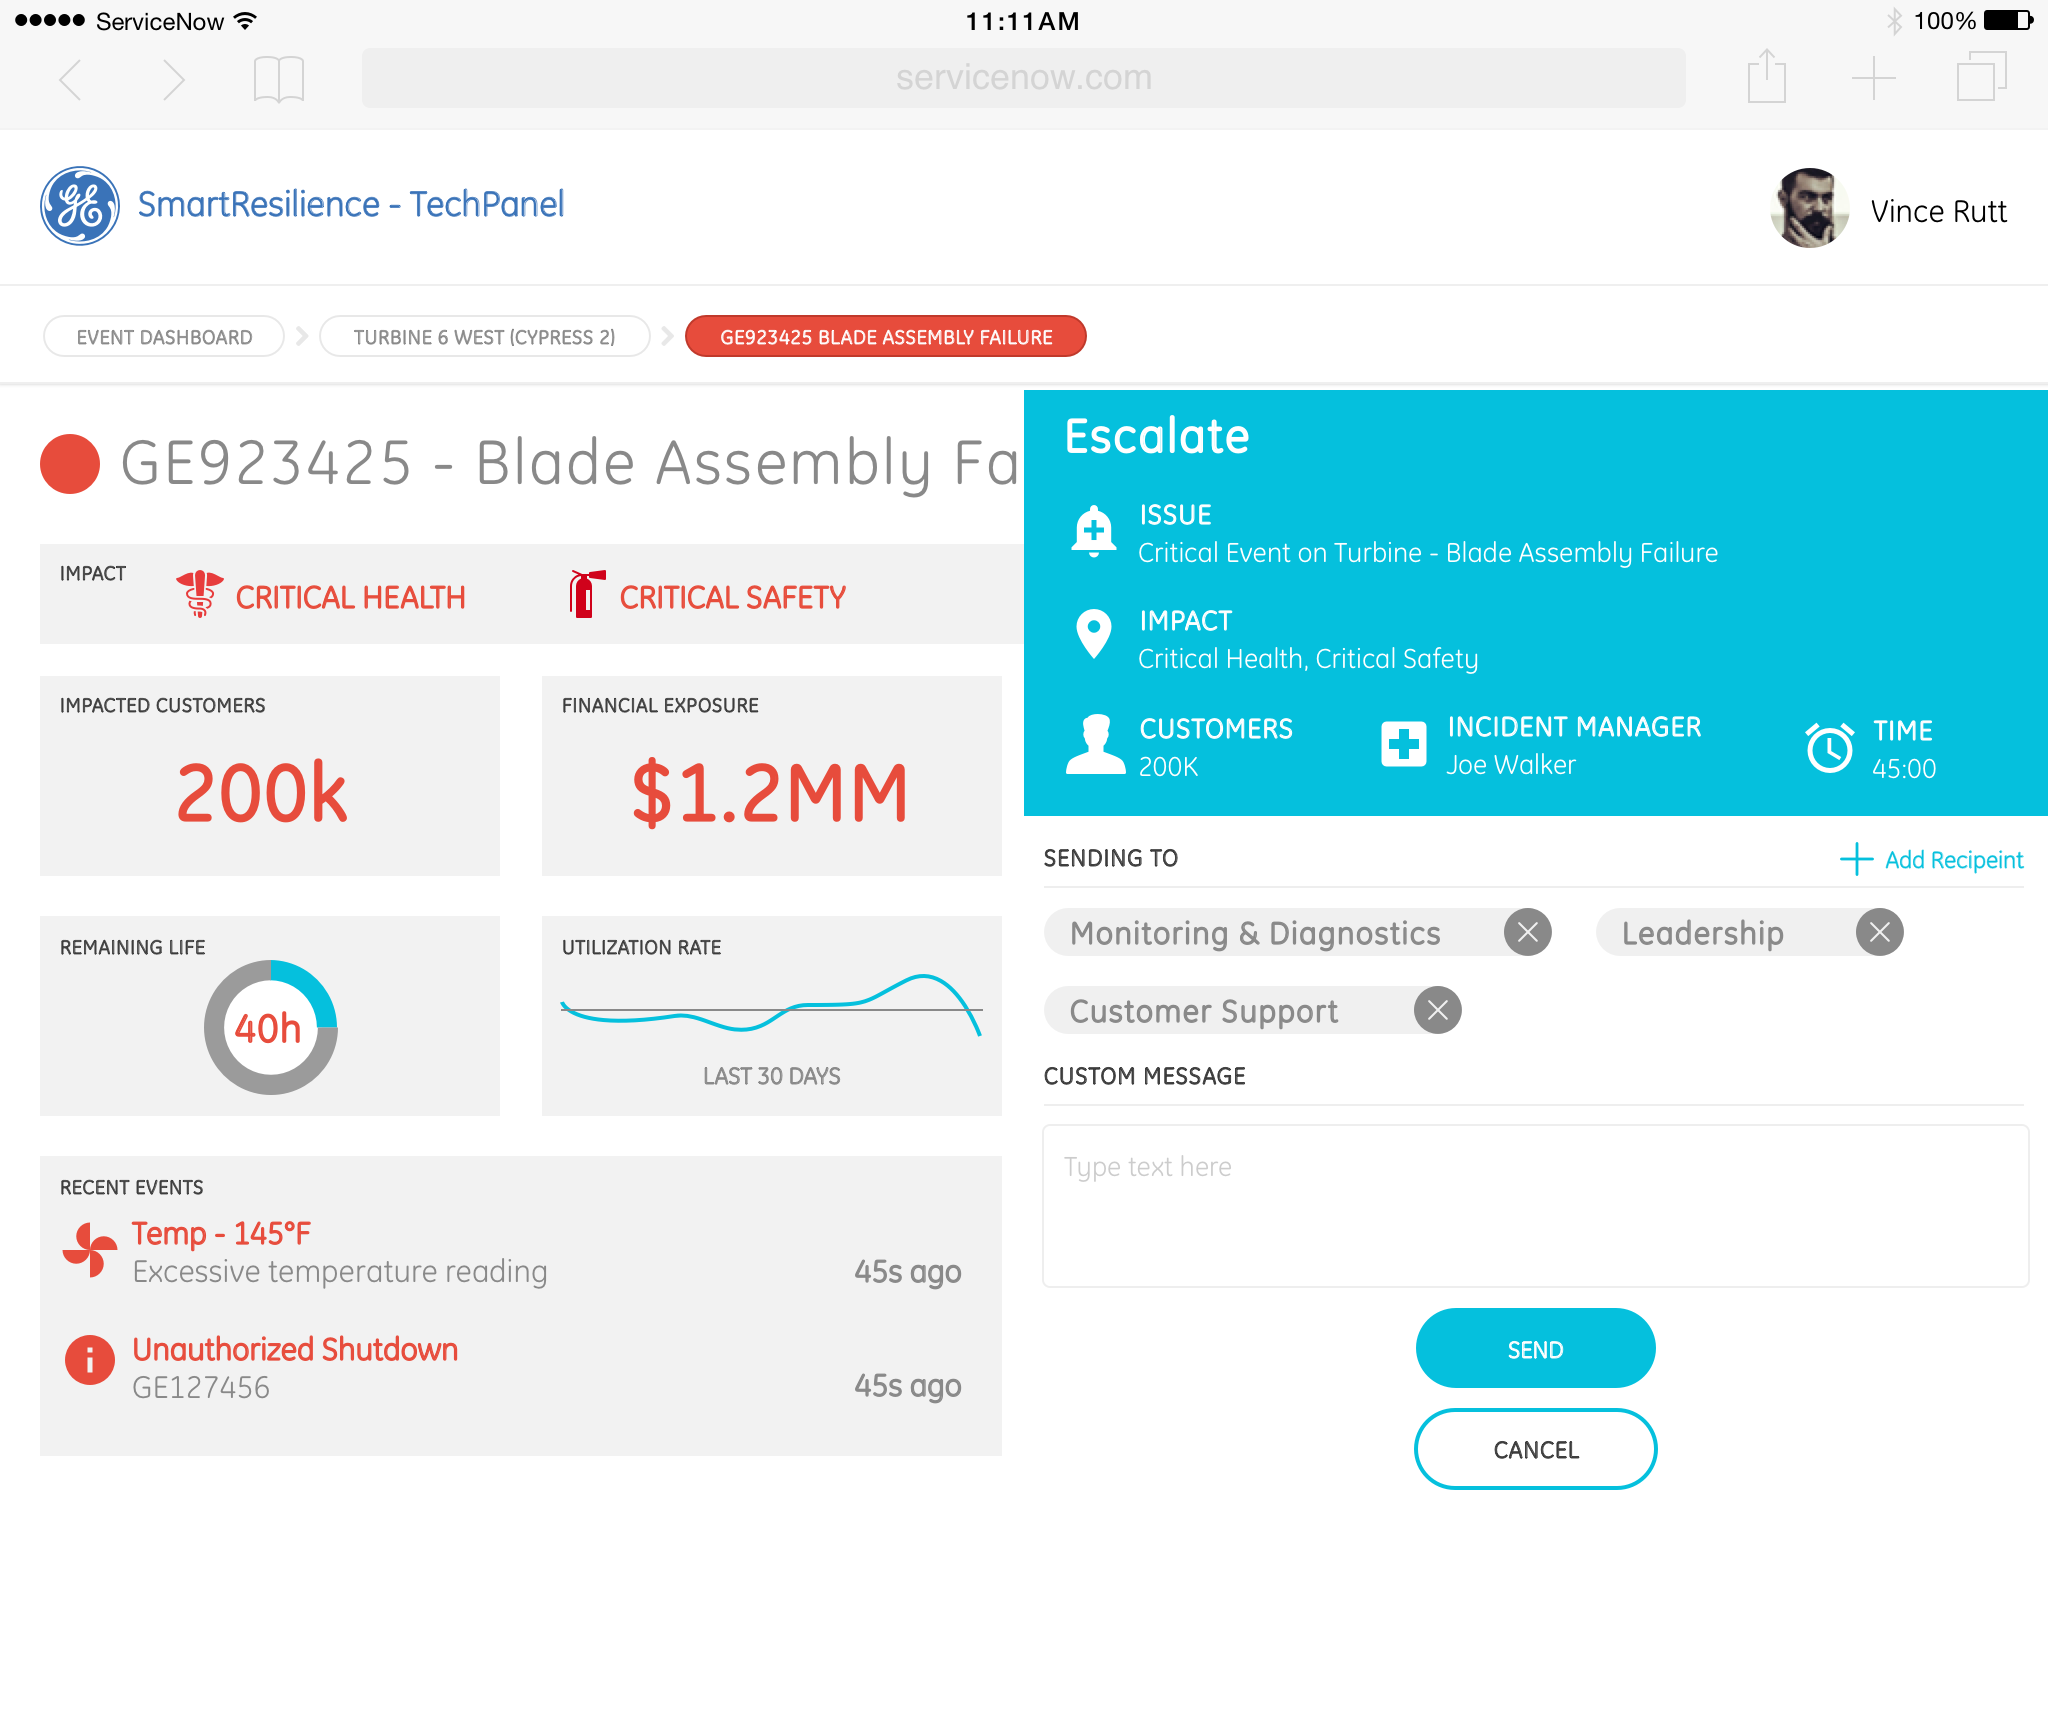Viewport: 2048px width, 1716px height.
Task: Remove Monitoring & Diagnostics recipient
Action: click(1527, 933)
